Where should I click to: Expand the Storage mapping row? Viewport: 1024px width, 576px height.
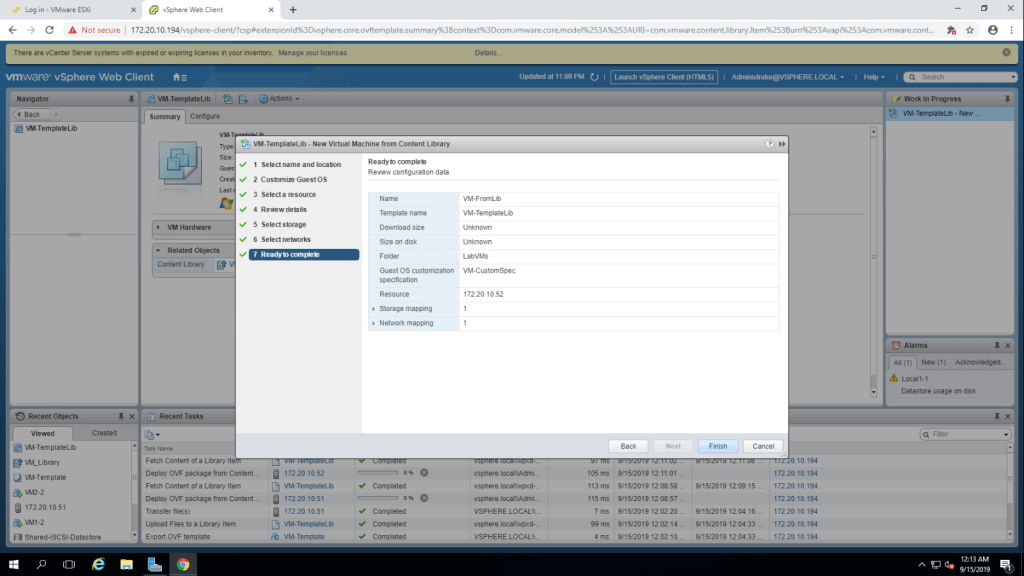(x=374, y=309)
